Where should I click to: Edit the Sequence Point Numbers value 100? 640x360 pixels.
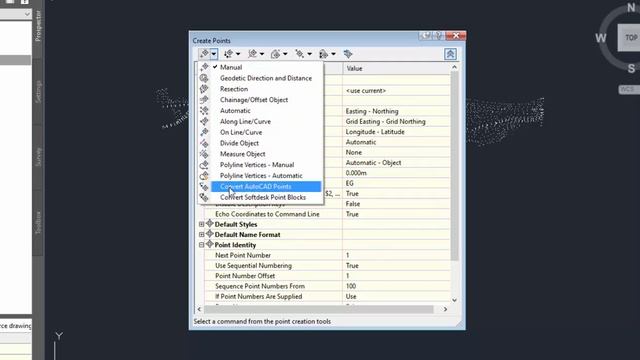pyautogui.click(x=396, y=286)
